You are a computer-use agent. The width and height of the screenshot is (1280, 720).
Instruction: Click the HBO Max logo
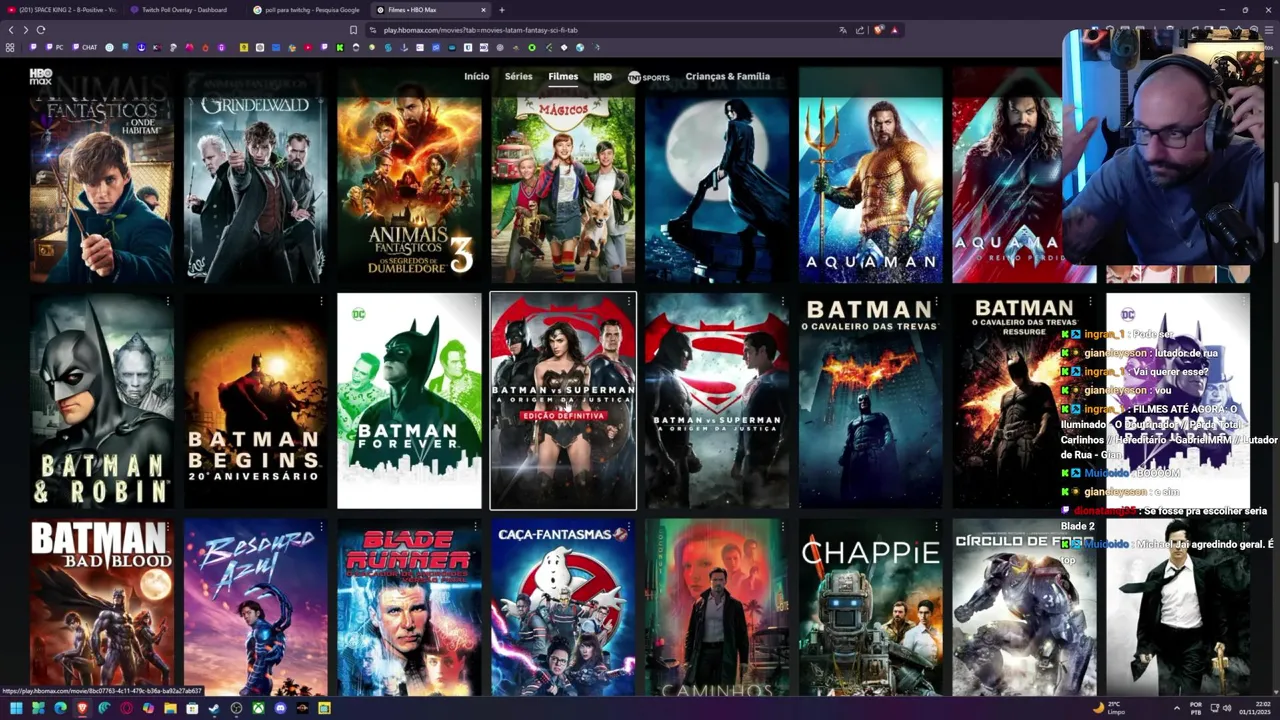tap(40, 76)
